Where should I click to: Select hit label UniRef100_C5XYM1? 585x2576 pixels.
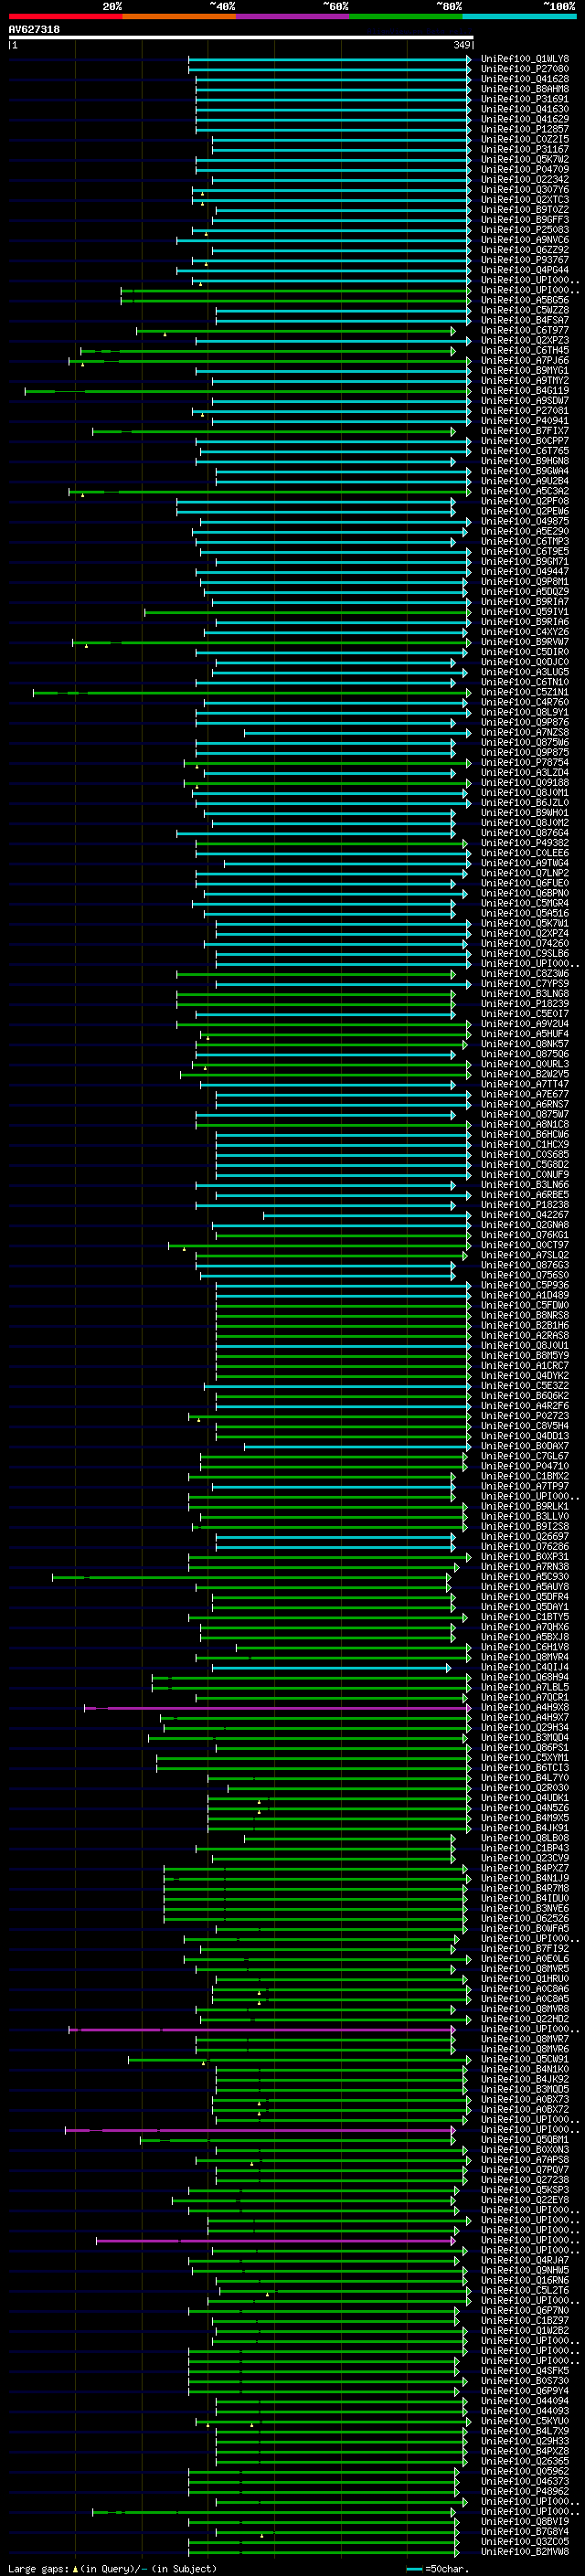(x=525, y=1758)
